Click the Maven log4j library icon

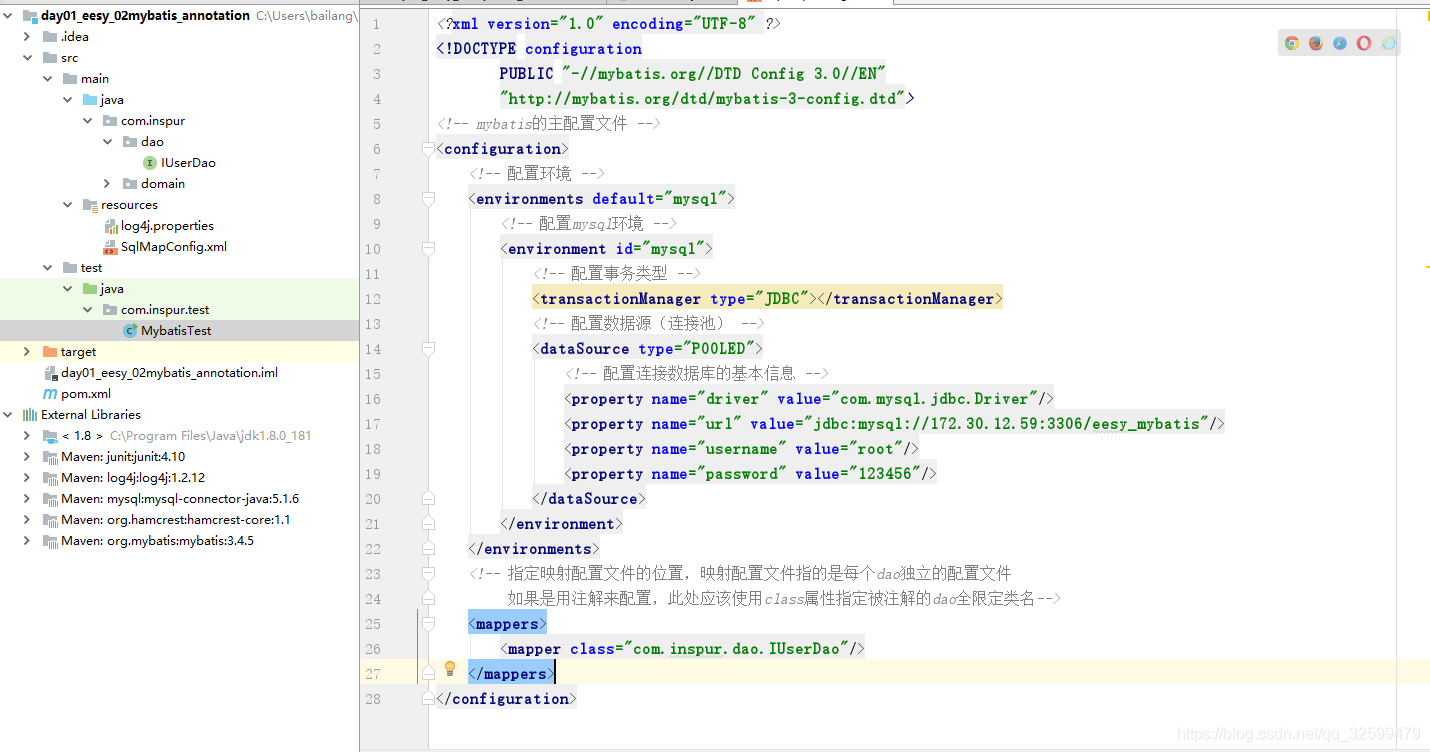51,478
